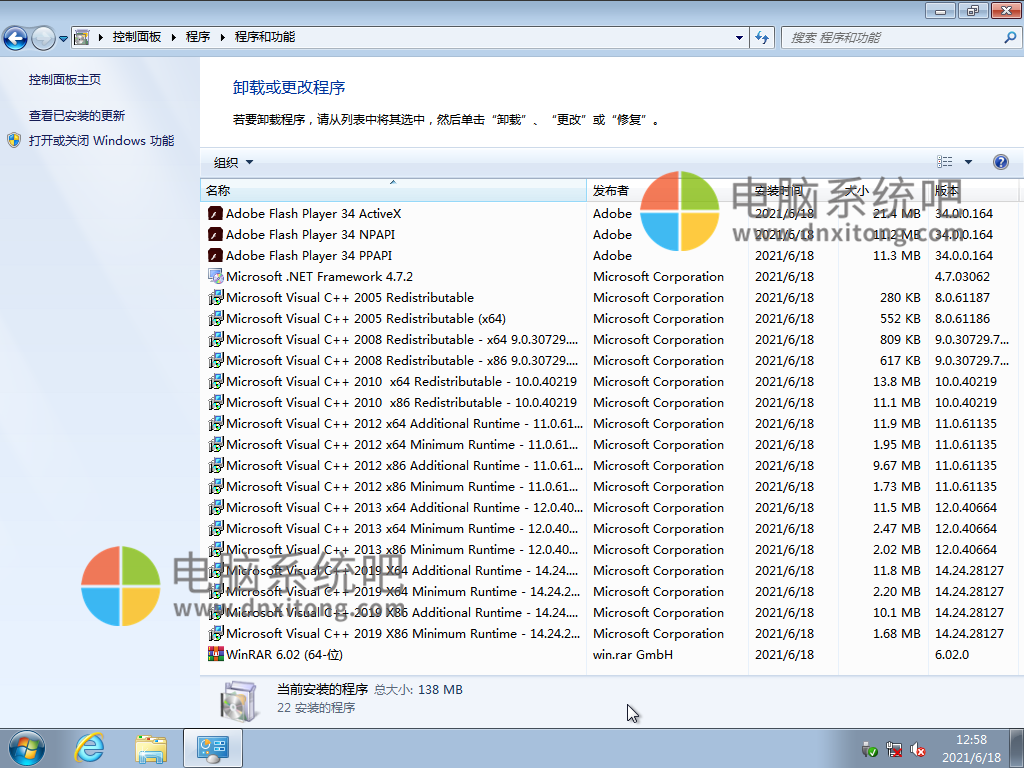This screenshot has height=768, width=1024.
Task: Open the 查看已安装的更新 link
Action: pyautogui.click(x=76, y=116)
